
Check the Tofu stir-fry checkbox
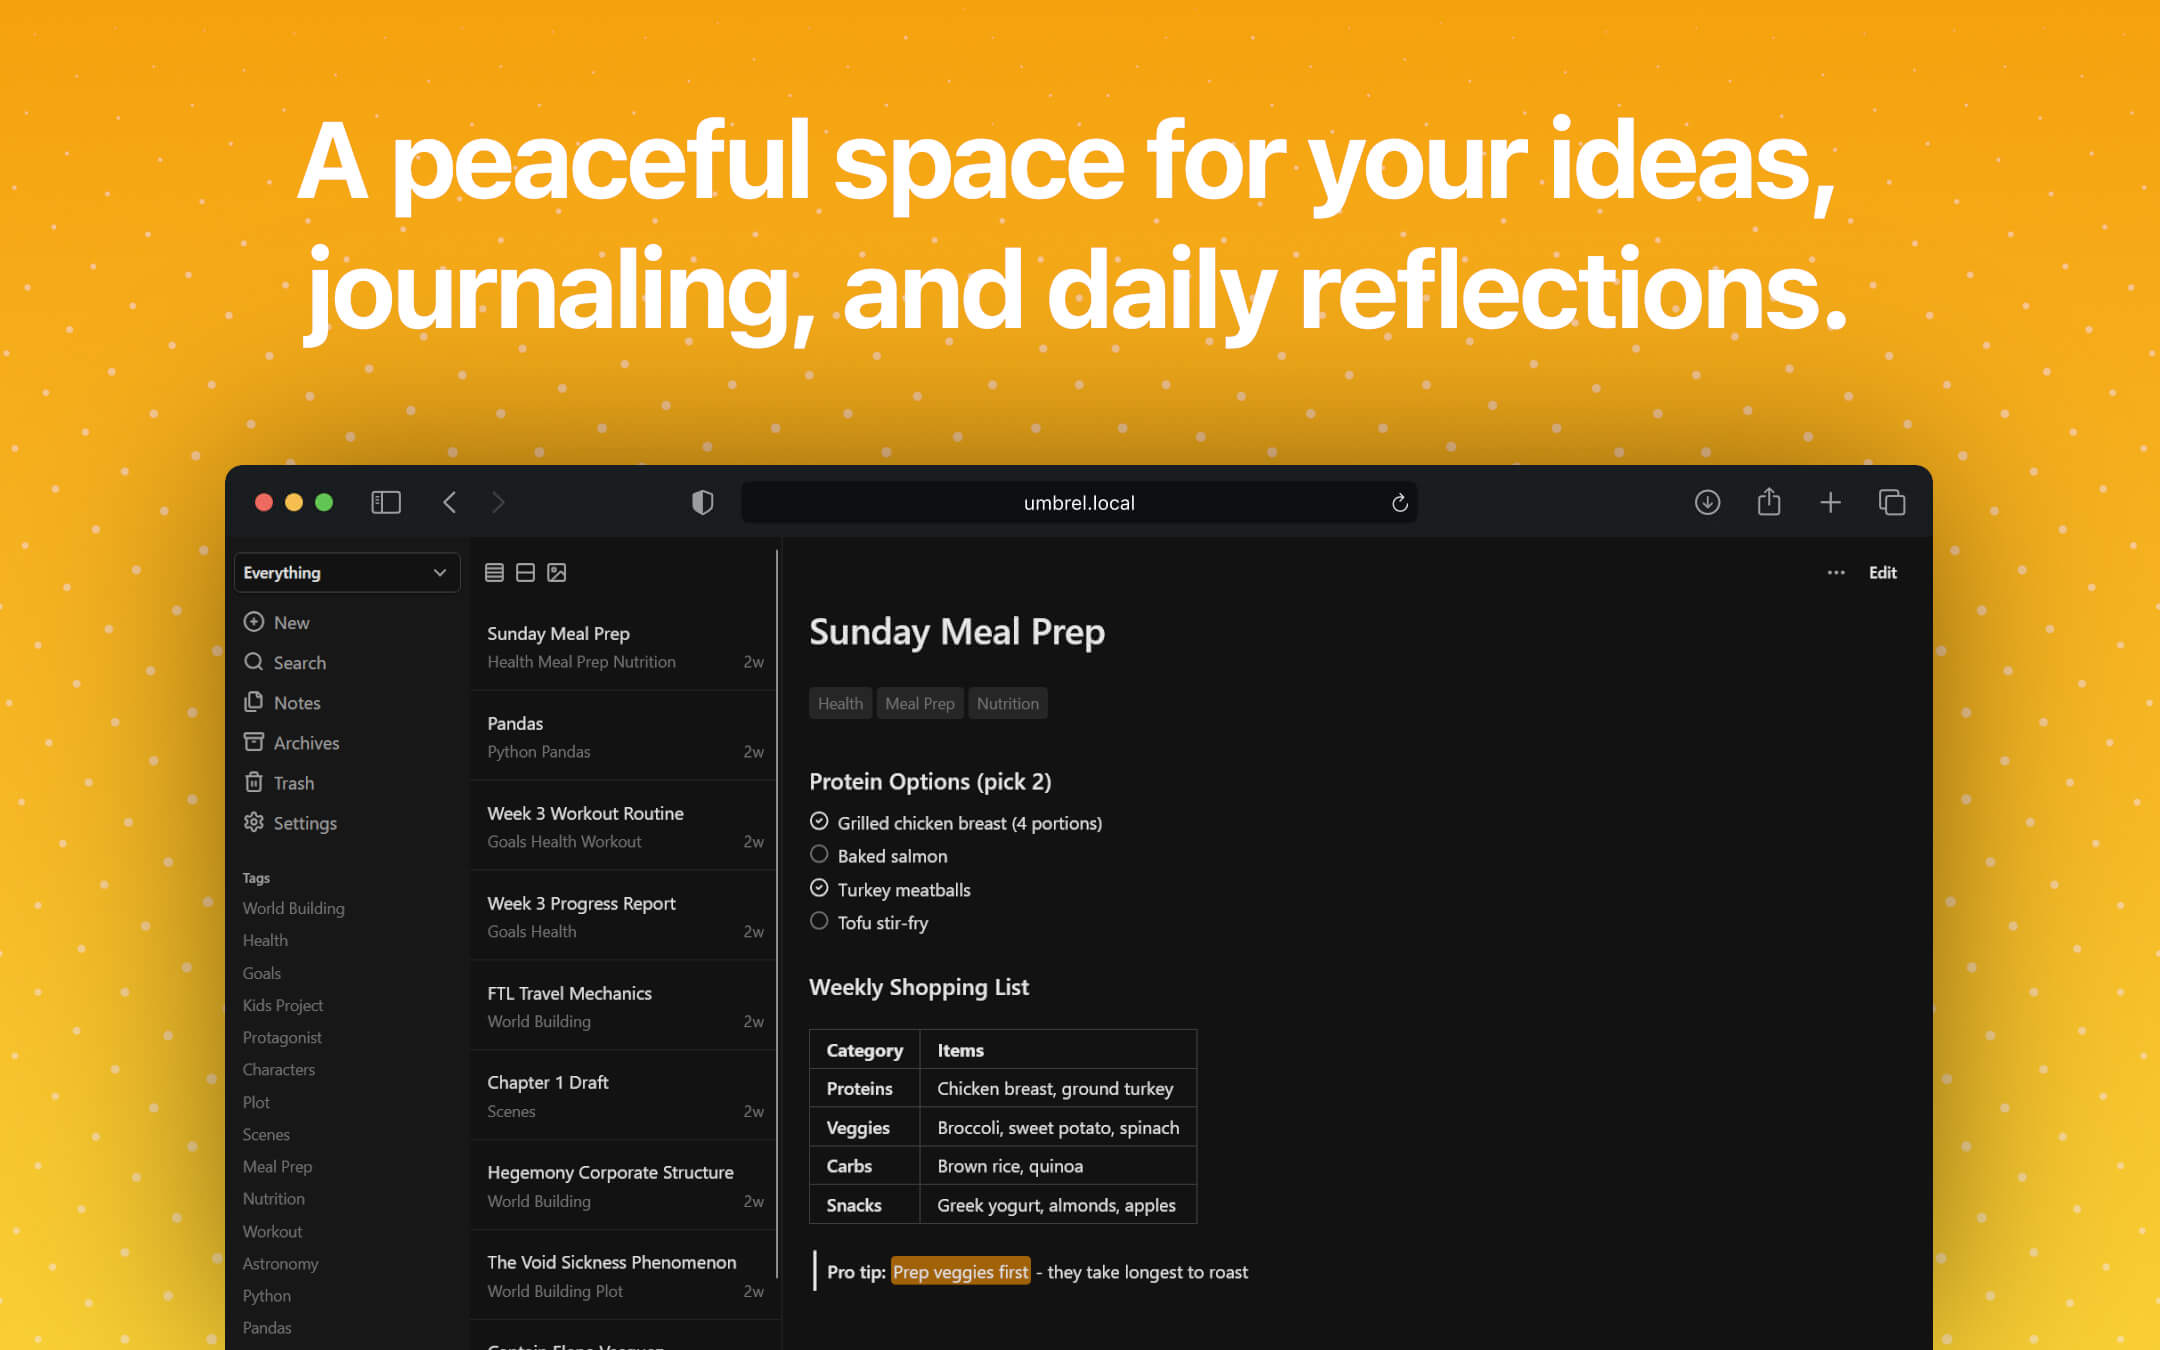click(x=819, y=921)
